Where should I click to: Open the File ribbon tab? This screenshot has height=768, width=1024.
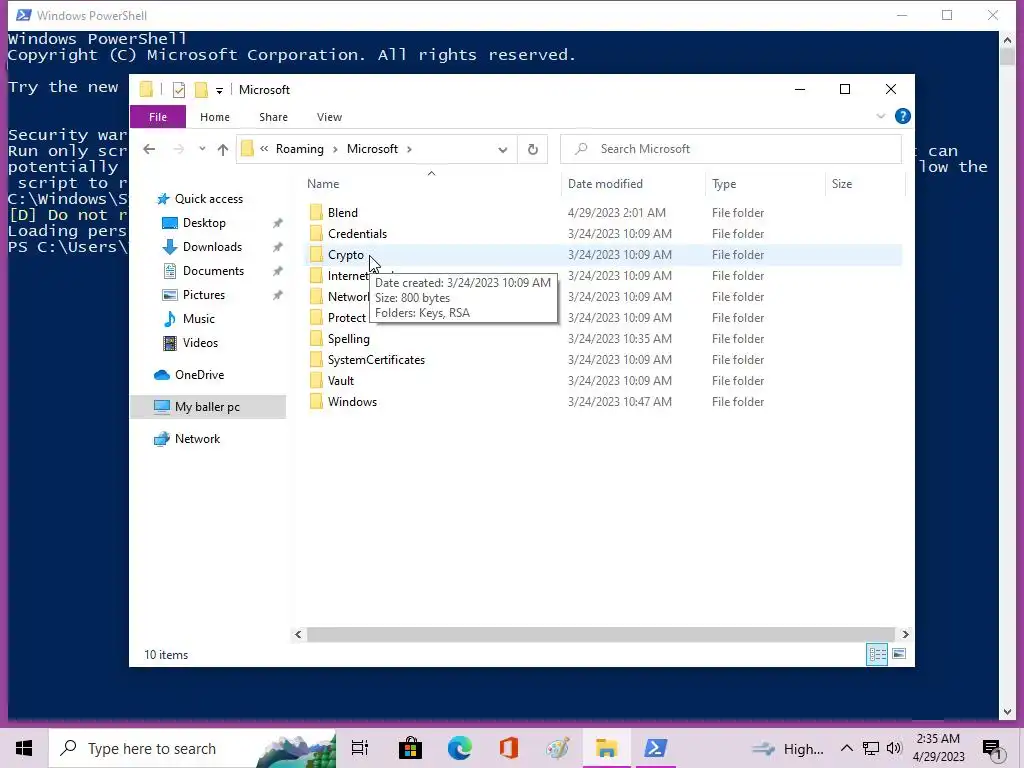pos(158,117)
